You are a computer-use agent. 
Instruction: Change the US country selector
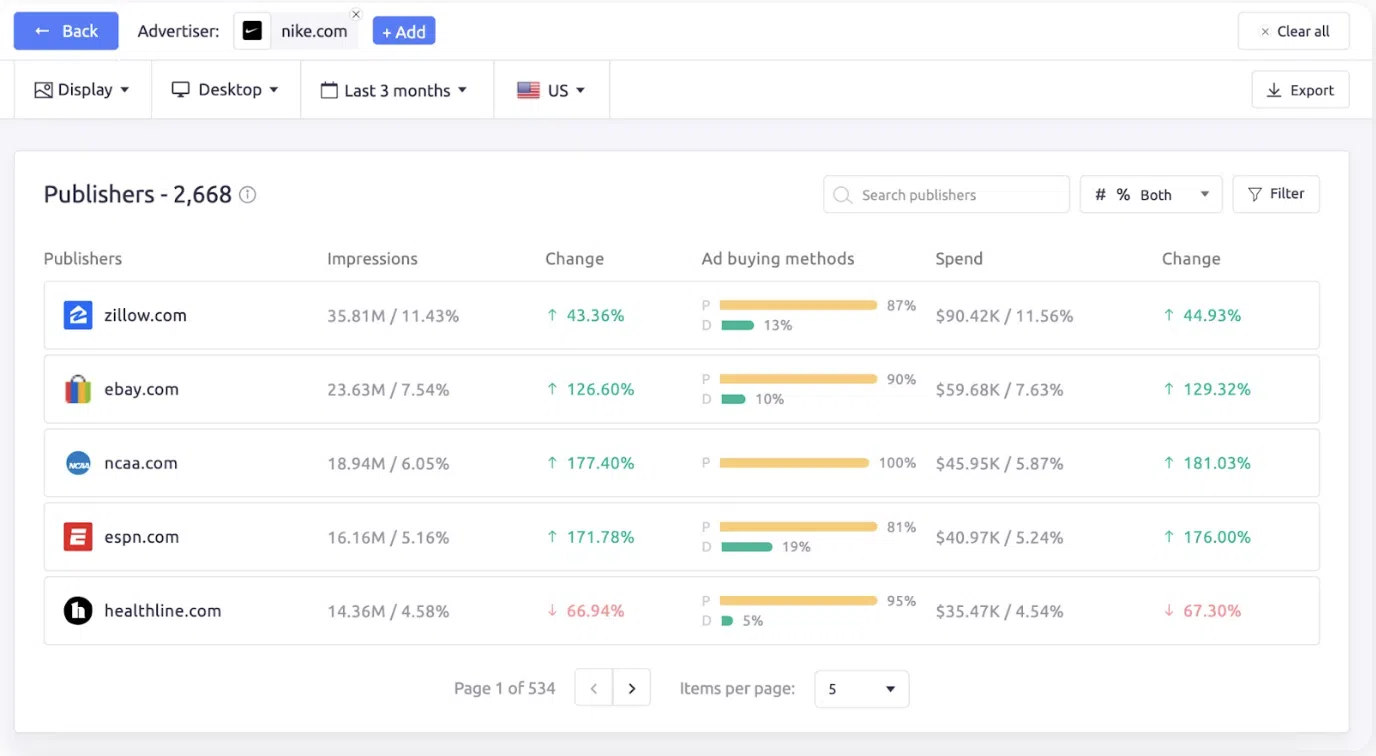(x=551, y=90)
